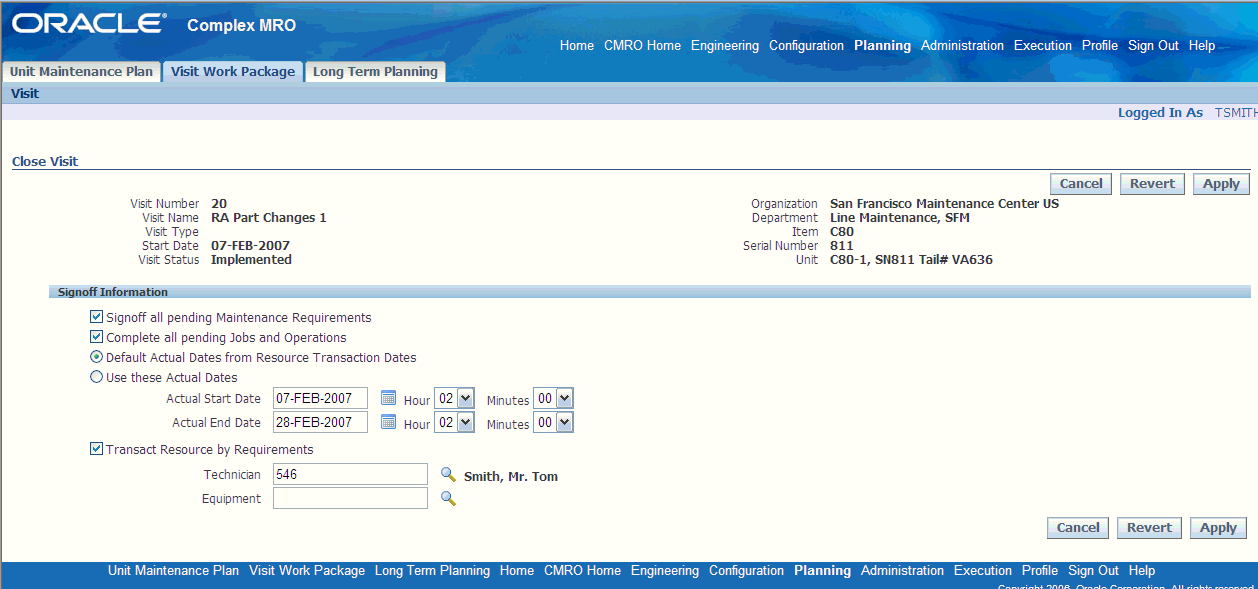This screenshot has height=589, width=1258.
Task: Open Visit Work Package footer link
Action: point(307,571)
